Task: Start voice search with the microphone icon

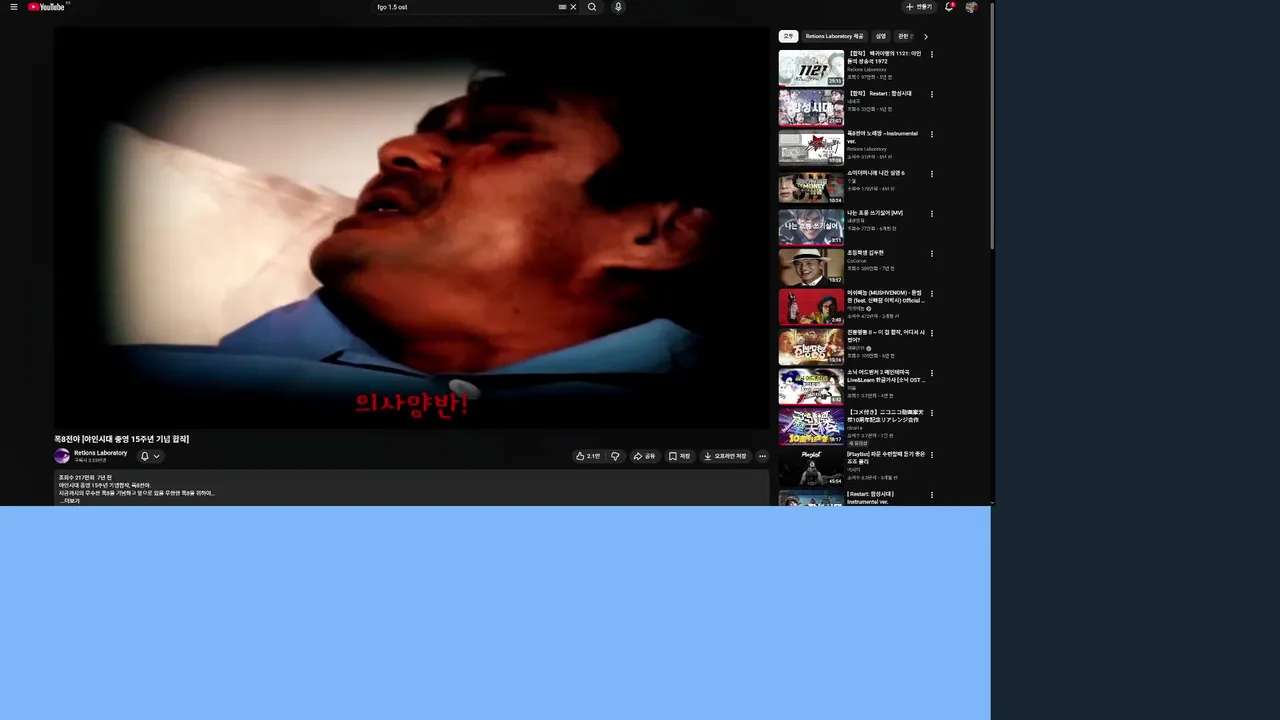Action: [618, 7]
